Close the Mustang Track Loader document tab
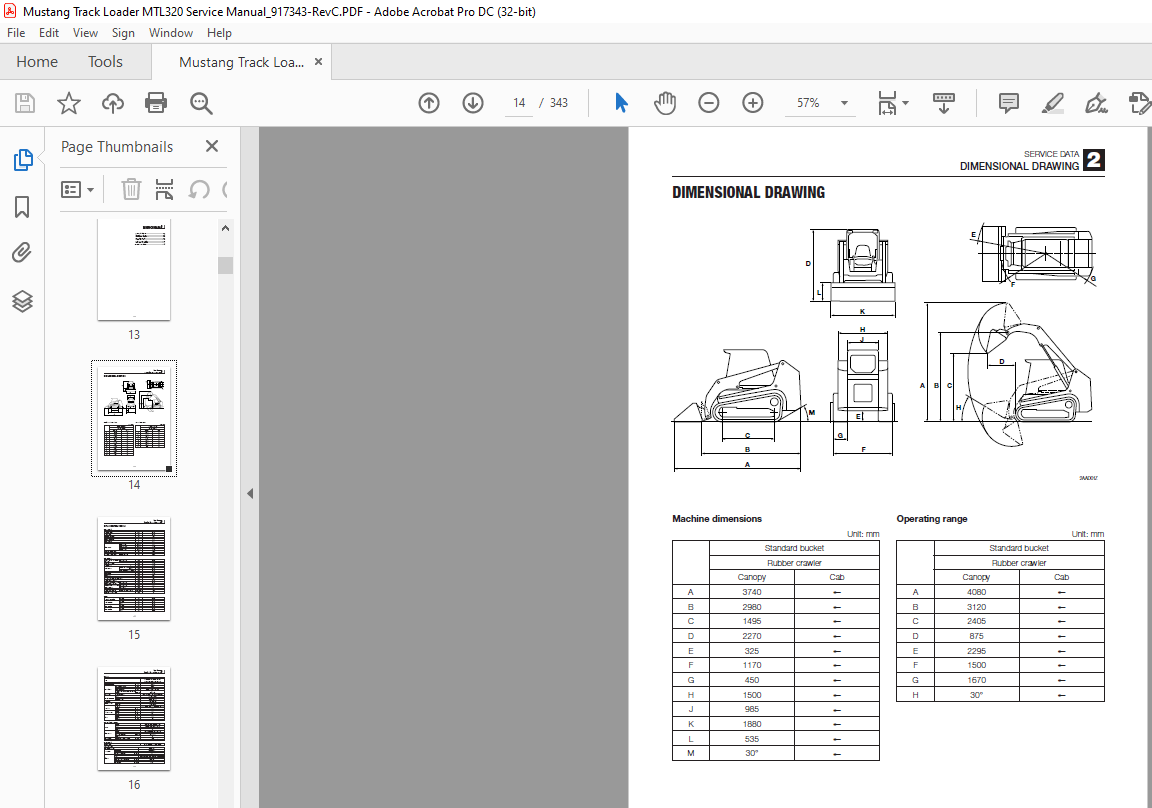1152x808 pixels. (318, 62)
